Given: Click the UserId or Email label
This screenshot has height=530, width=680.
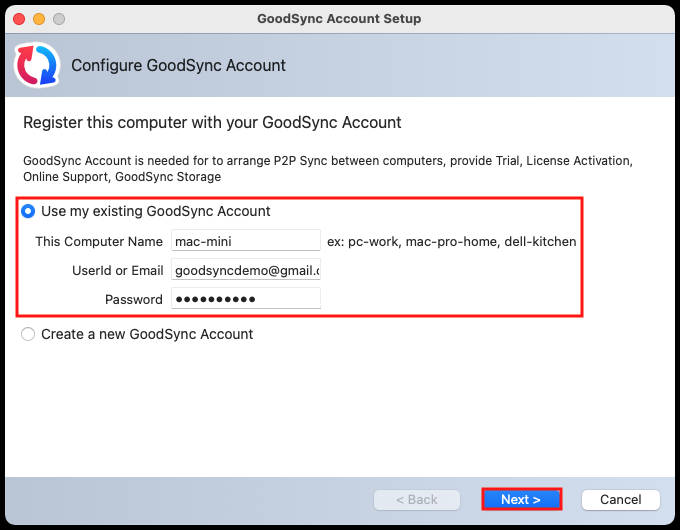Looking at the screenshot, I should click(117, 270).
